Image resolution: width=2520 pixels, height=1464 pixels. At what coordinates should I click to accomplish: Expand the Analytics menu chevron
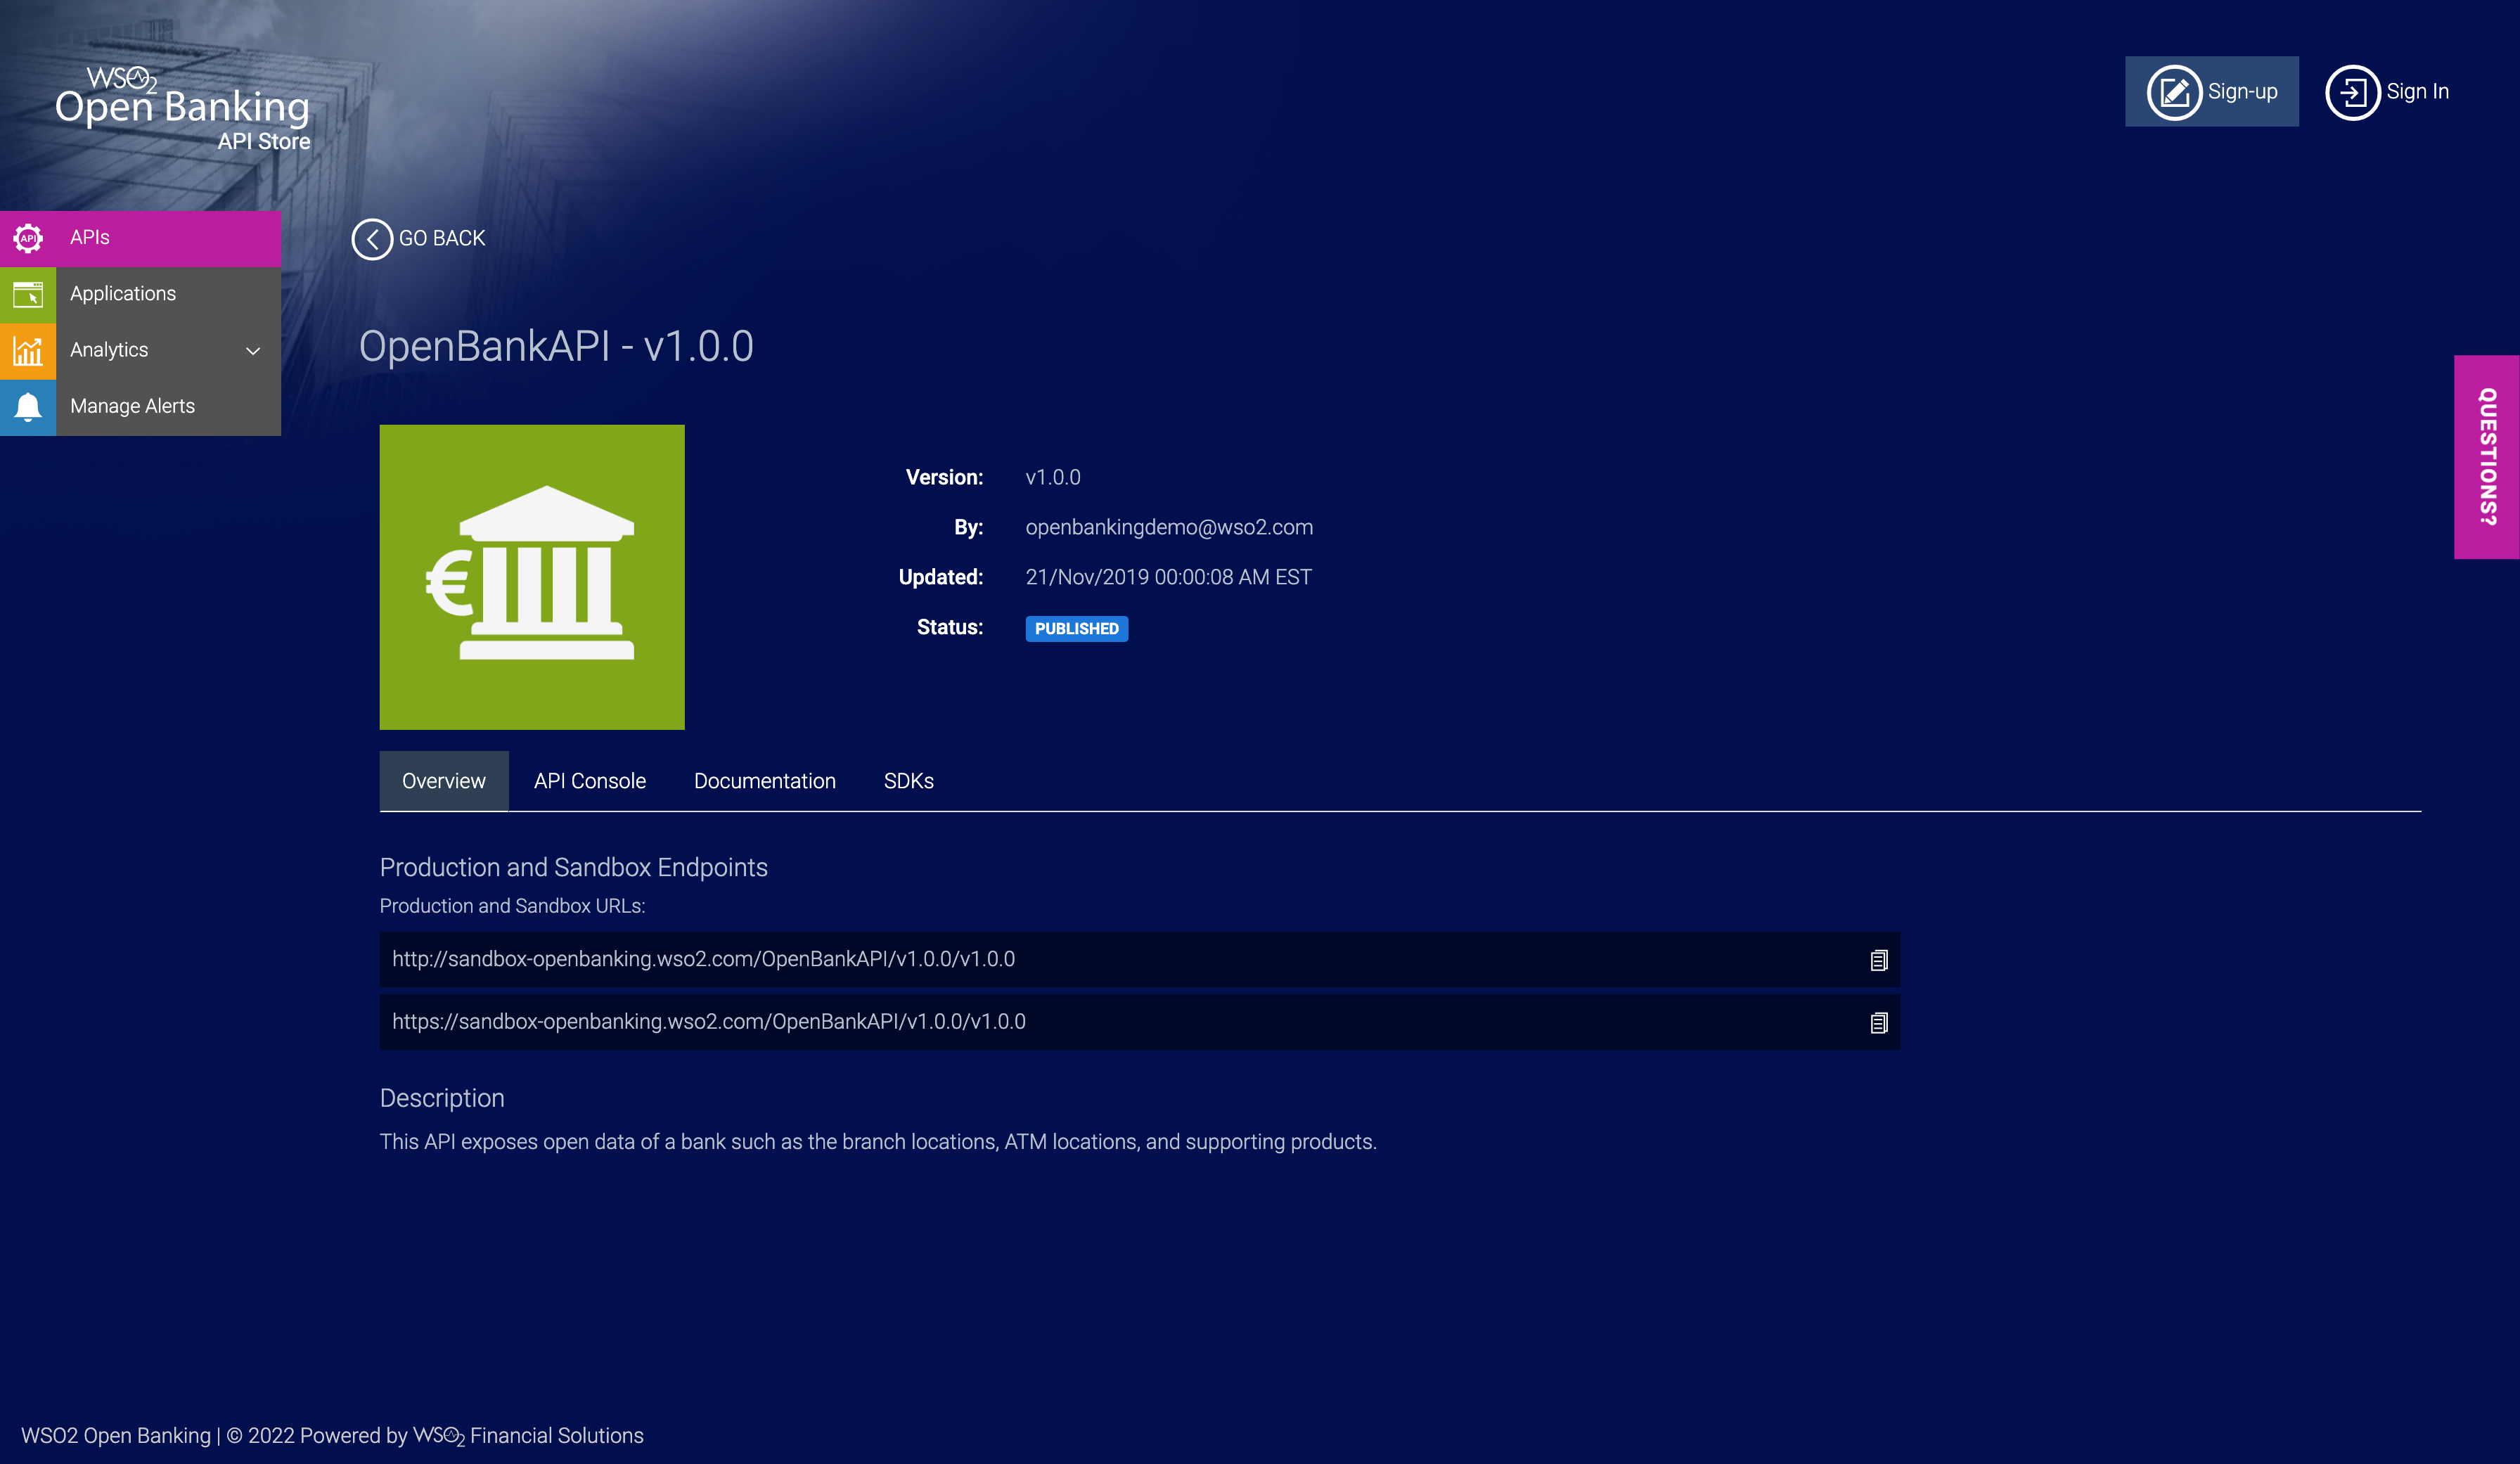[253, 351]
